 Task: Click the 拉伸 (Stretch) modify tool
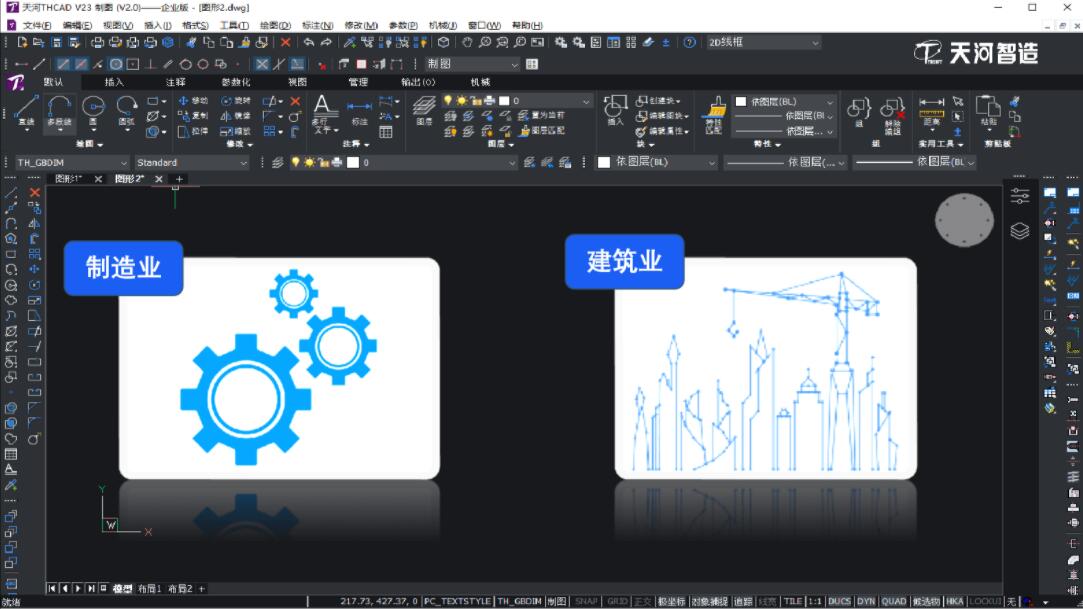pos(193,131)
